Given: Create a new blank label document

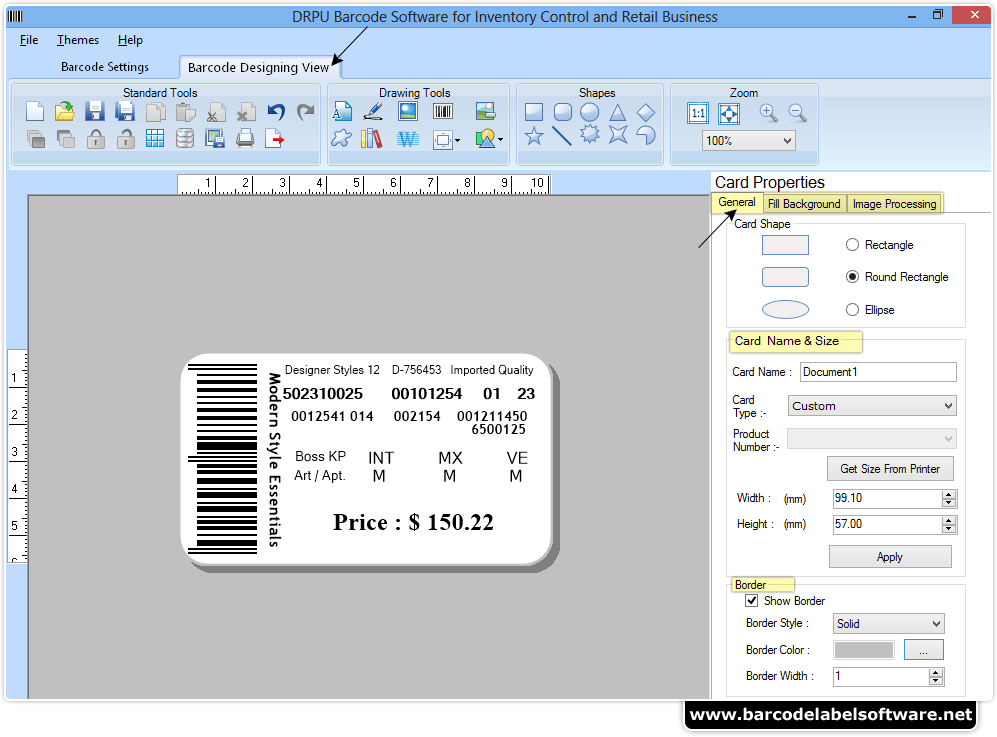Looking at the screenshot, I should tap(35, 112).
